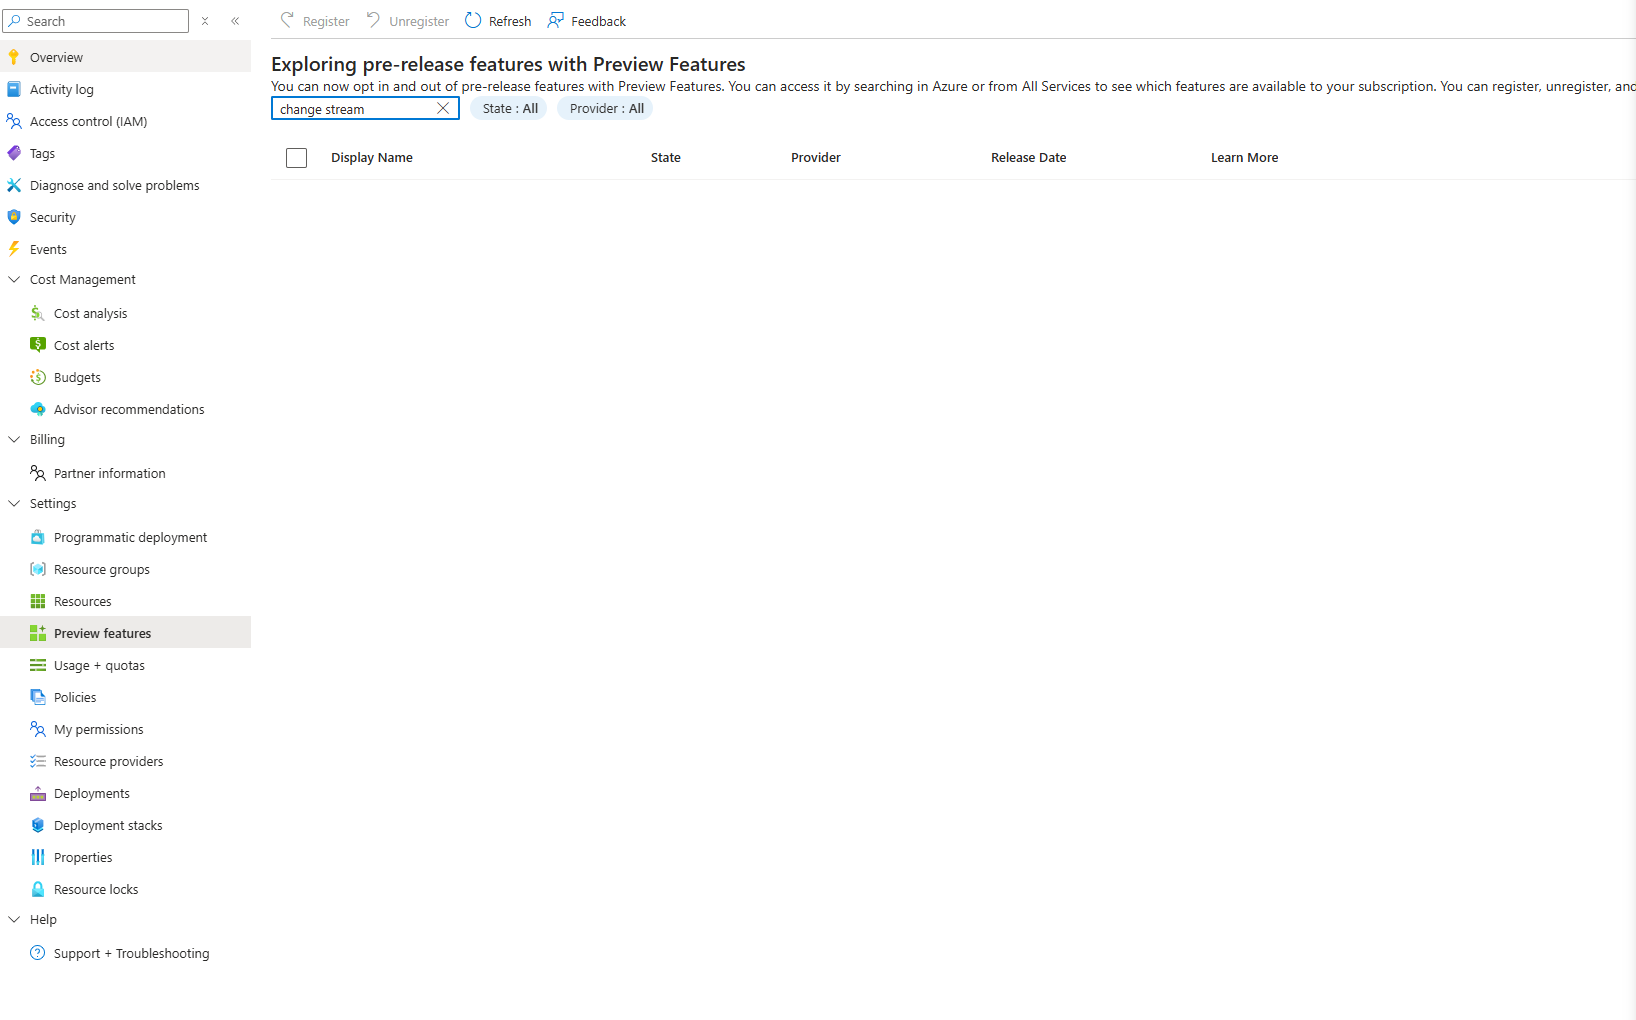Collapse the Settings section

coord(14,503)
